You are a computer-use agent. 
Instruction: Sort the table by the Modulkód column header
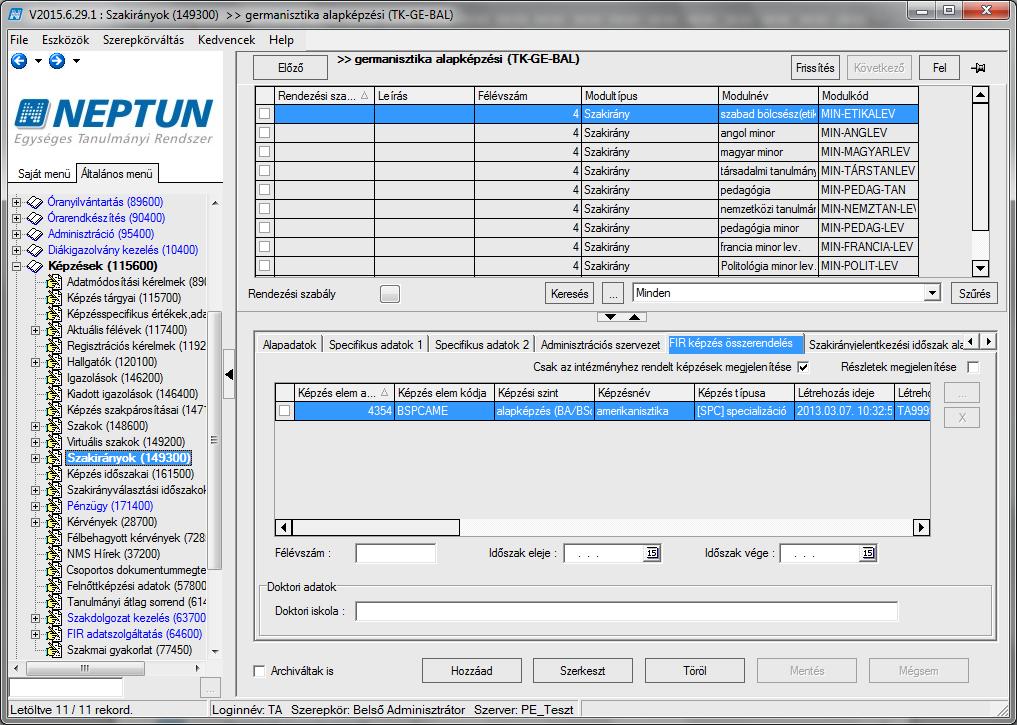pyautogui.click(x=868, y=96)
